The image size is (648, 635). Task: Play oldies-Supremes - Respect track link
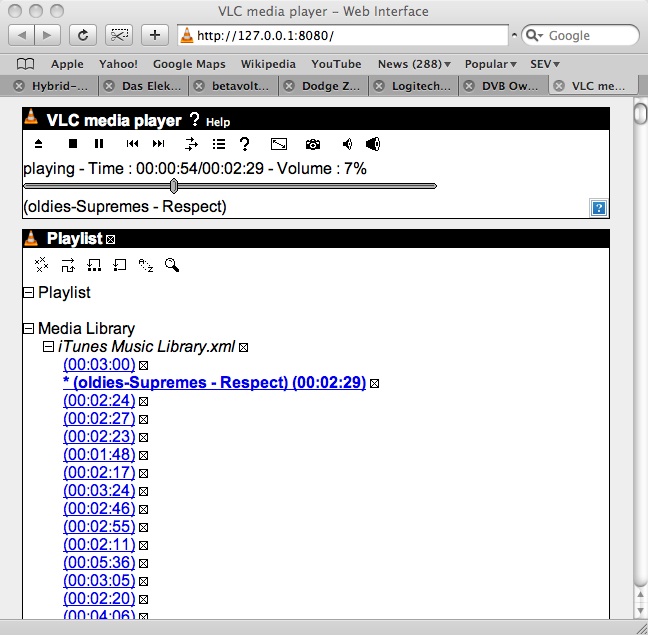tap(214, 383)
